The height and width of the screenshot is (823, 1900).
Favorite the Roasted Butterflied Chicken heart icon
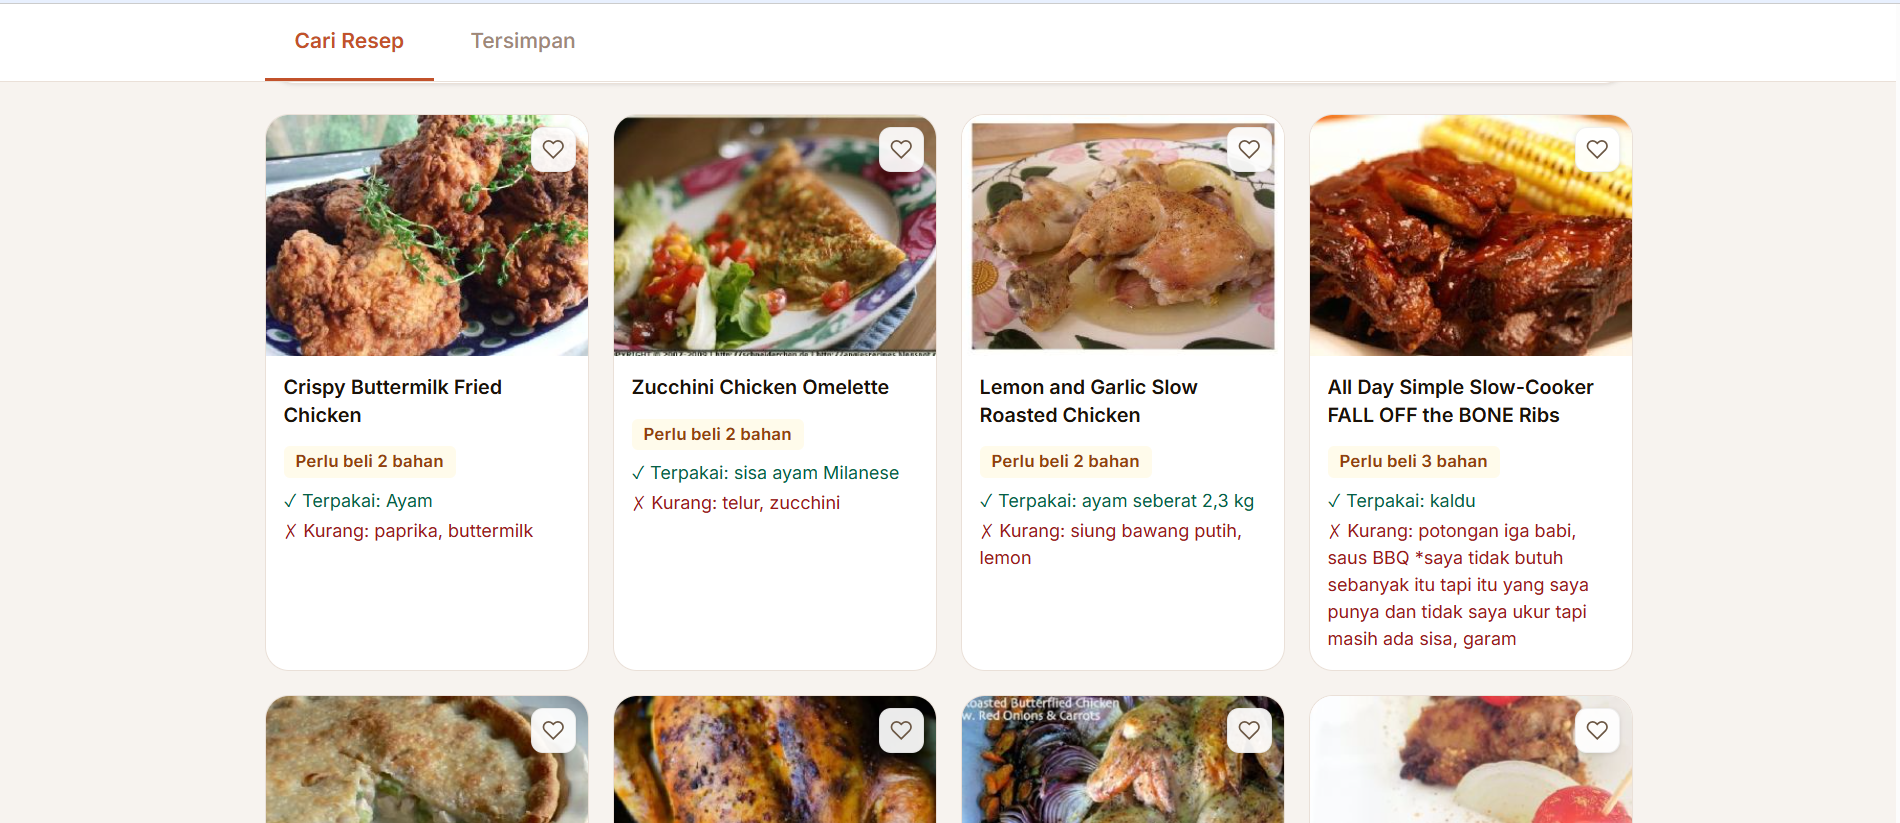point(1249,730)
